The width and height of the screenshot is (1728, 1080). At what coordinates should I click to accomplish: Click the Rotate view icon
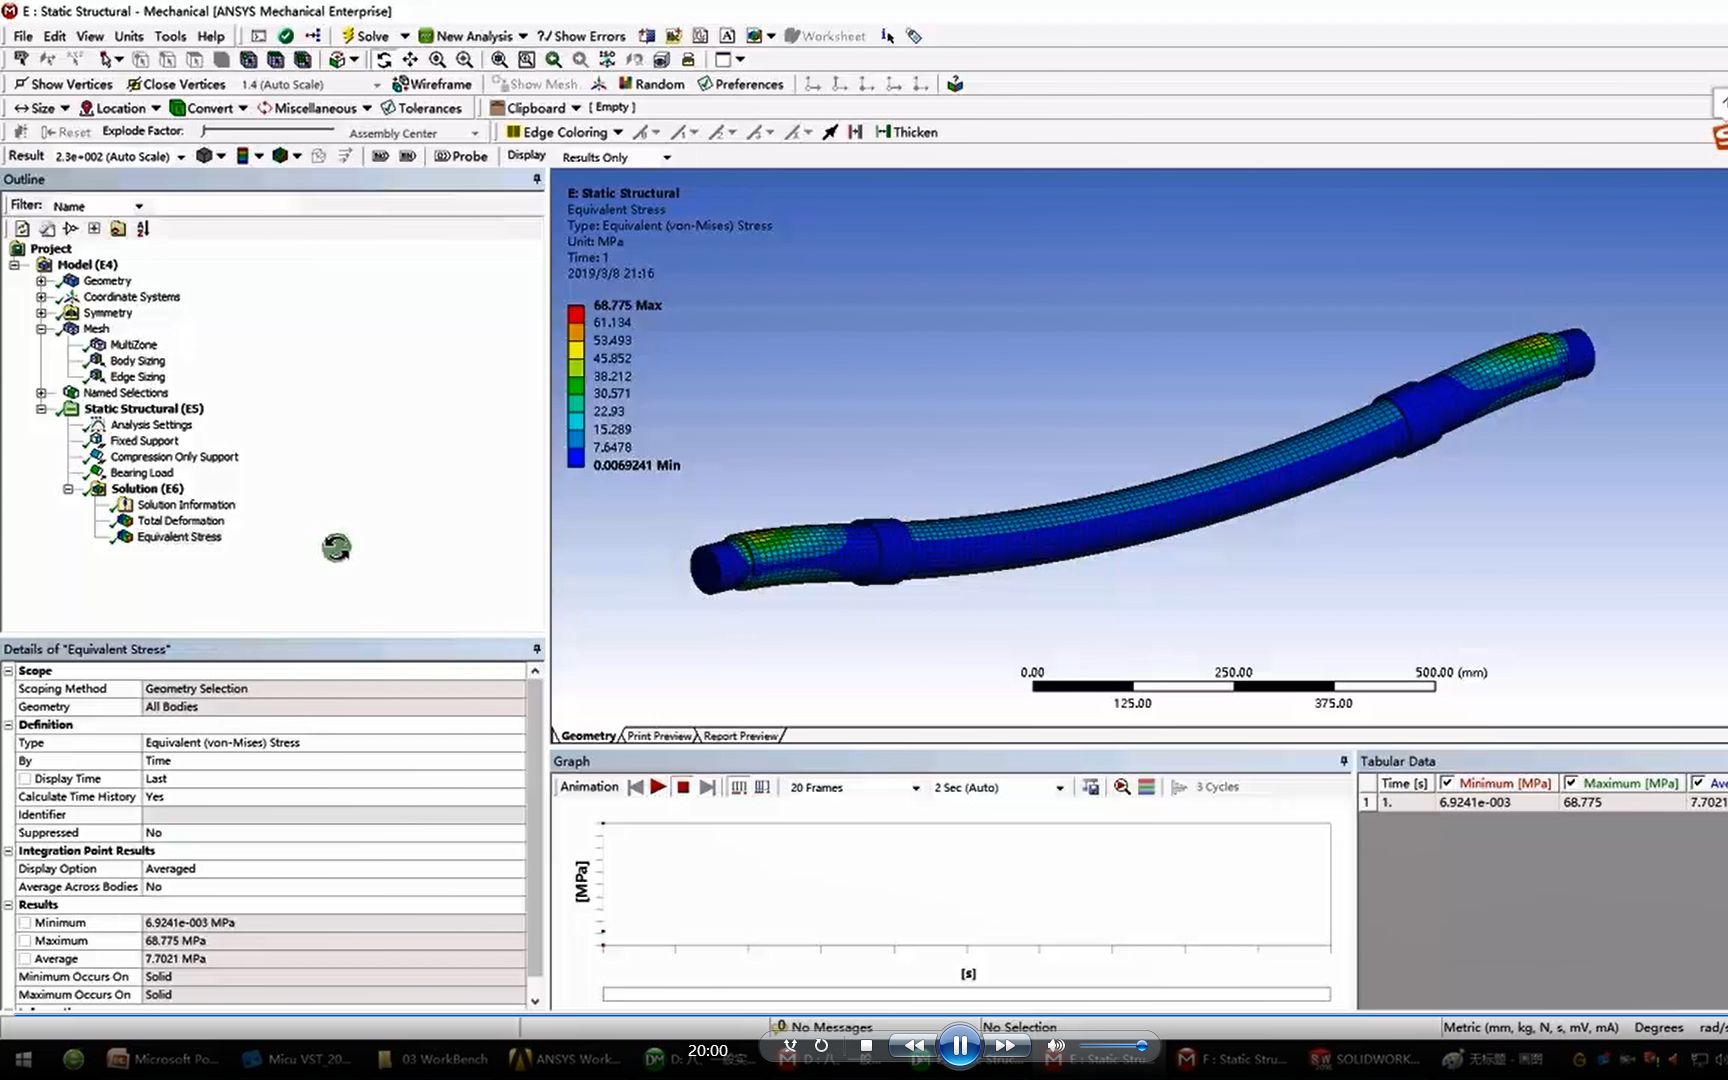click(384, 60)
